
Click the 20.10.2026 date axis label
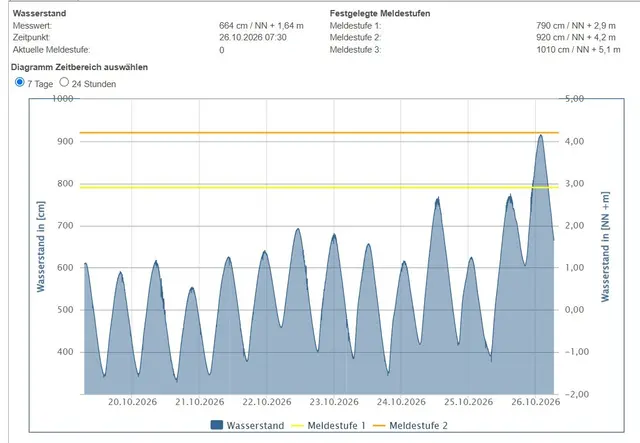(132, 402)
